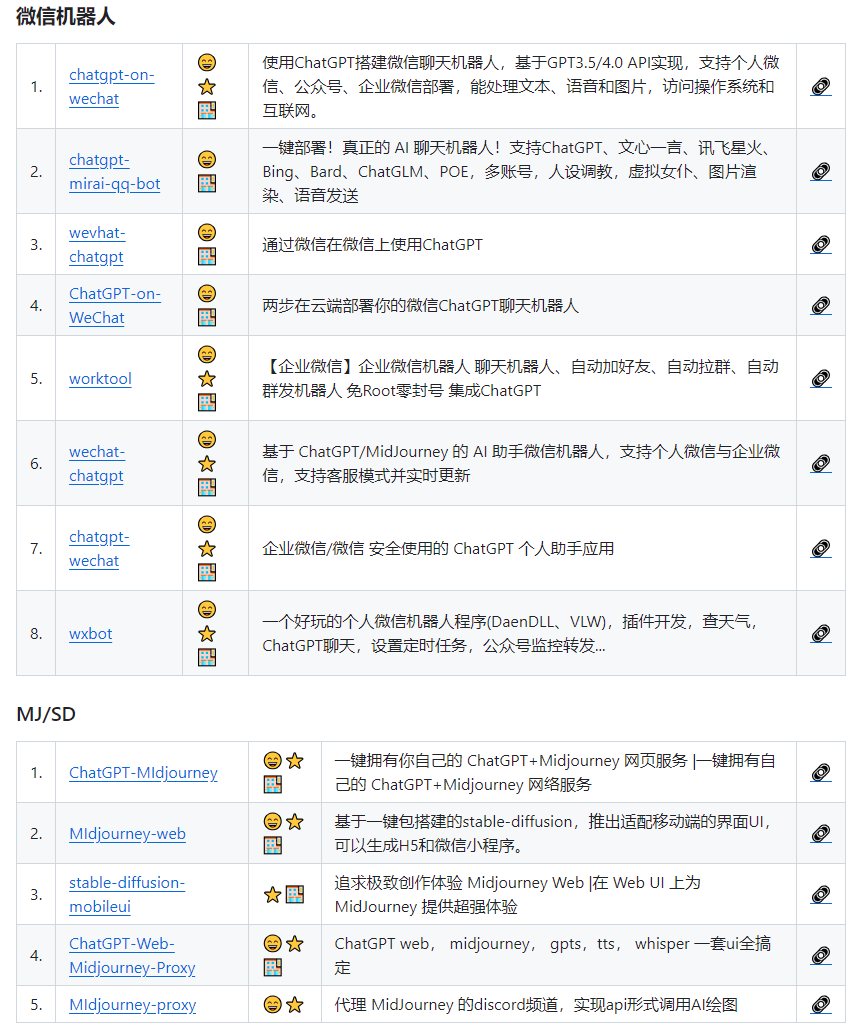
Task: Open the wechat-chatgpt link in row 6
Action: pyautogui.click(x=97, y=463)
